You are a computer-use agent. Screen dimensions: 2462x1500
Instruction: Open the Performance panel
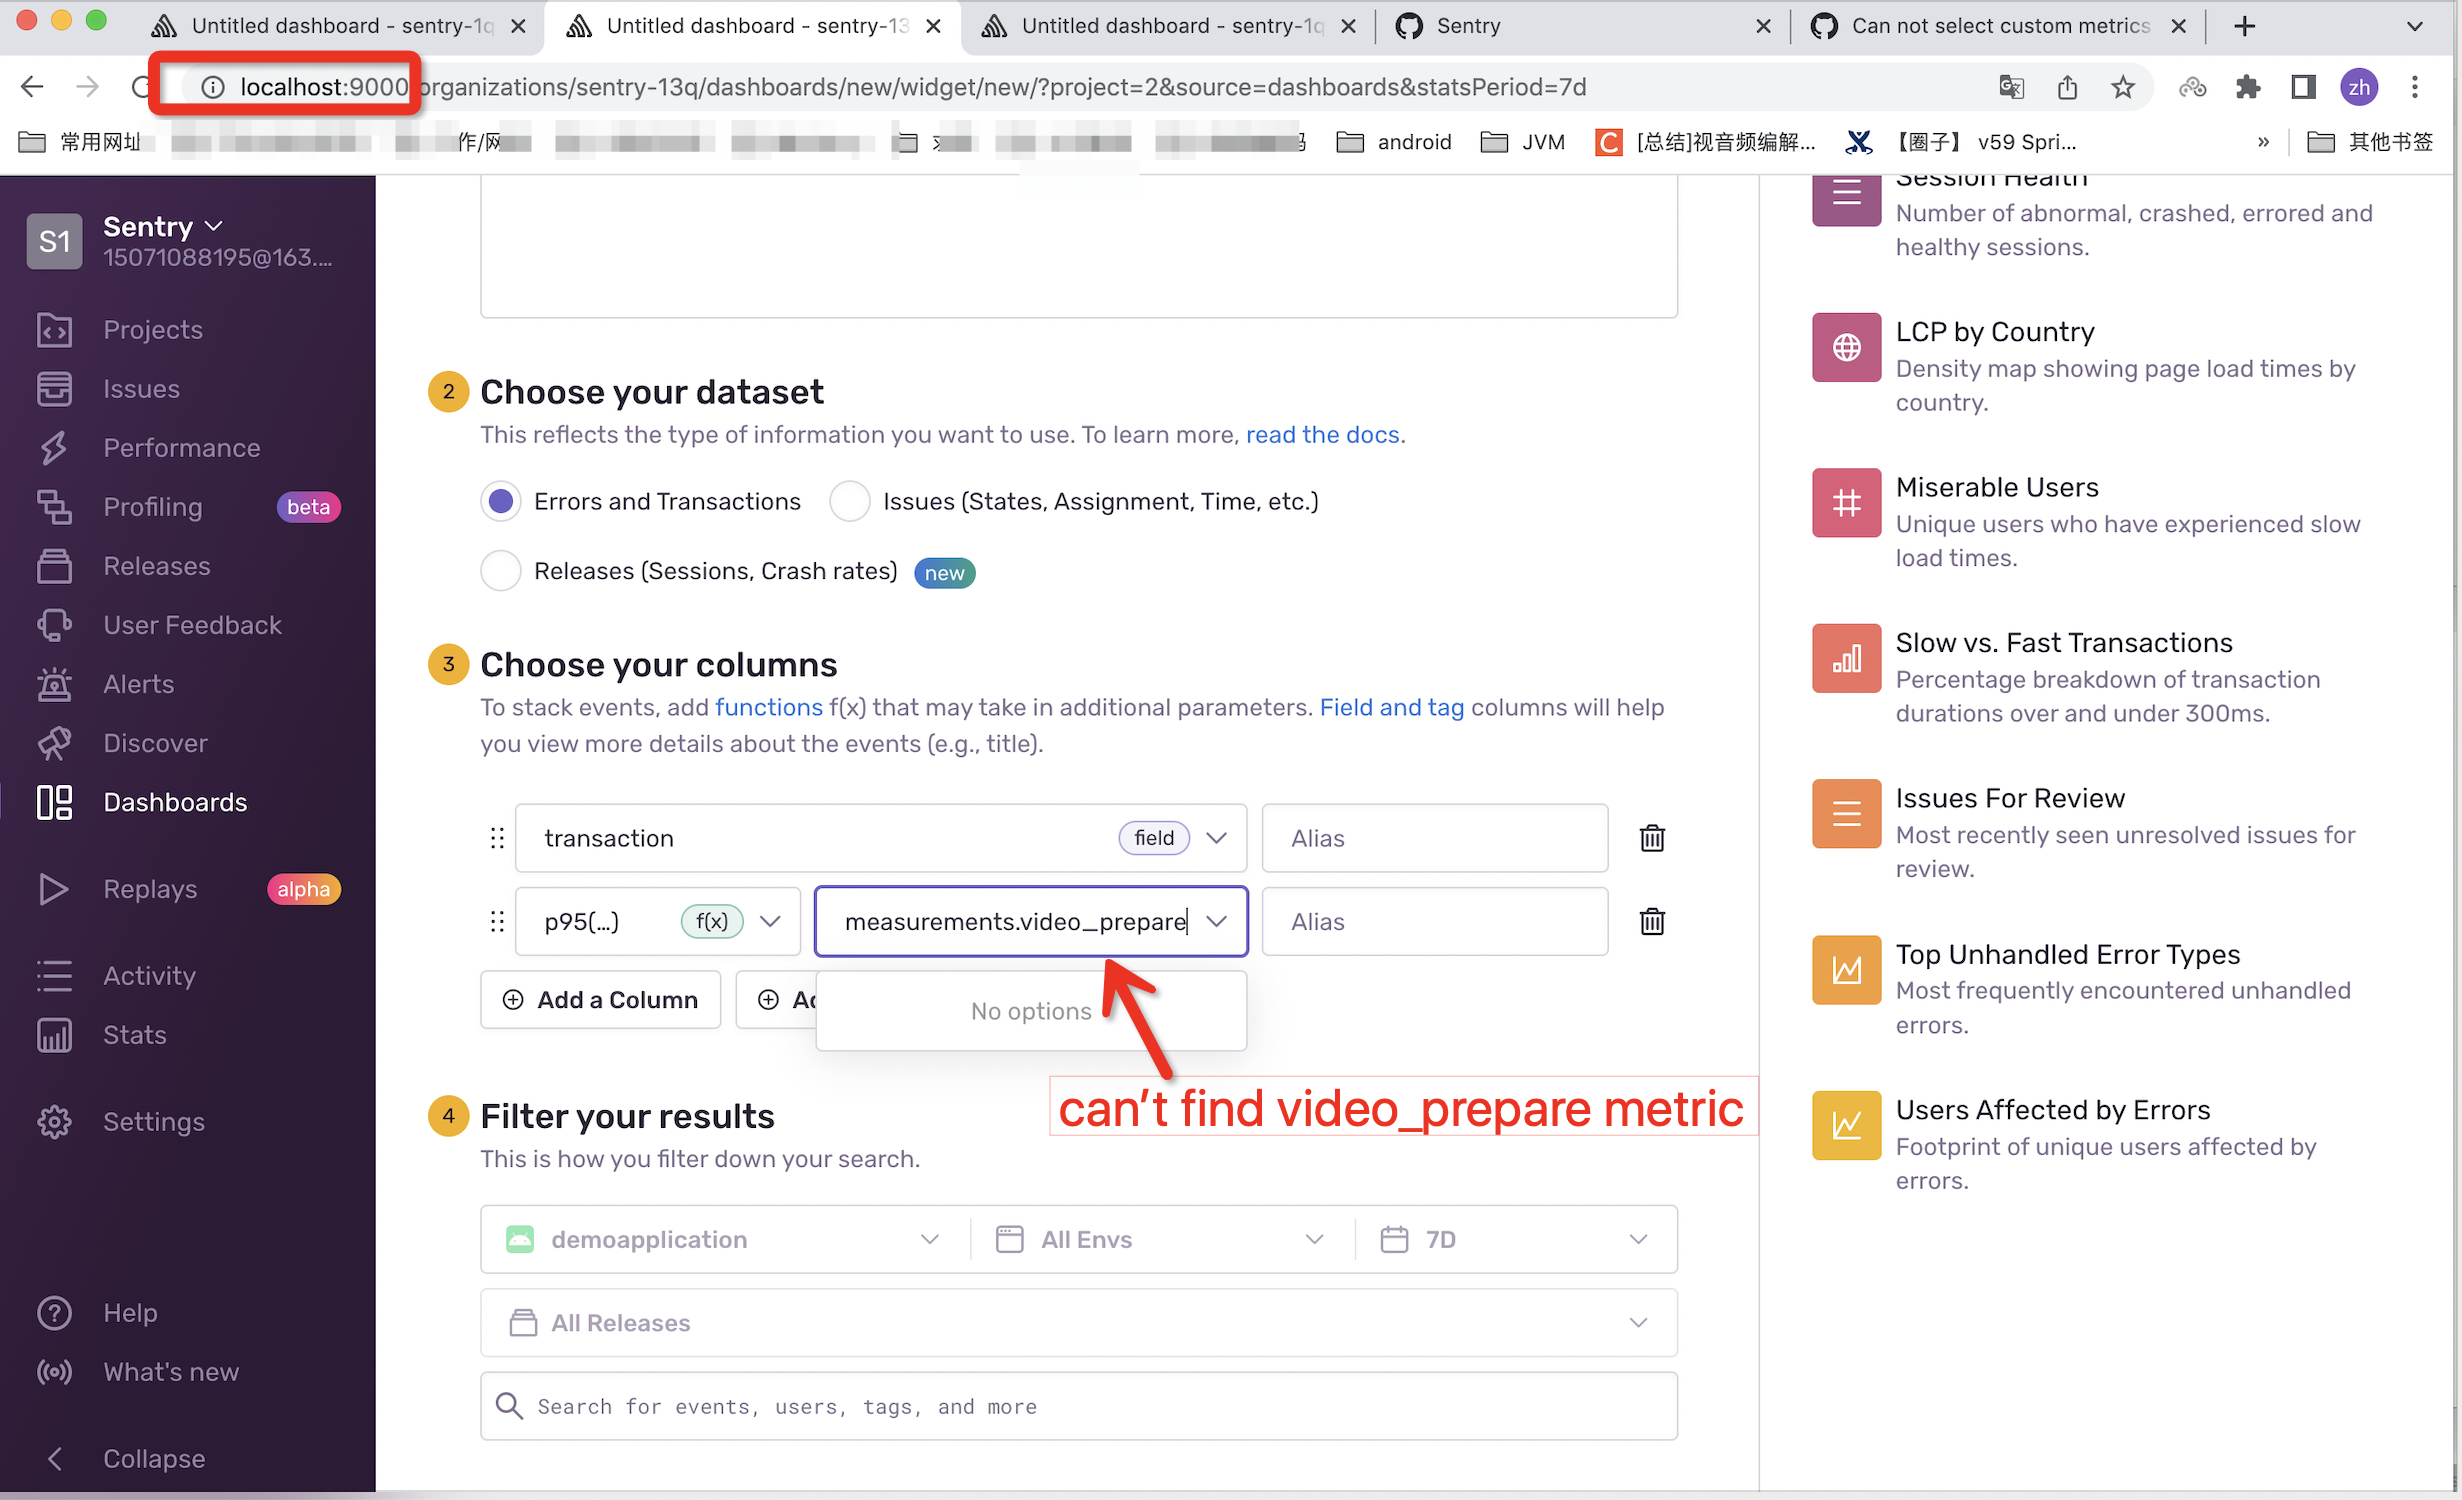click(181, 447)
